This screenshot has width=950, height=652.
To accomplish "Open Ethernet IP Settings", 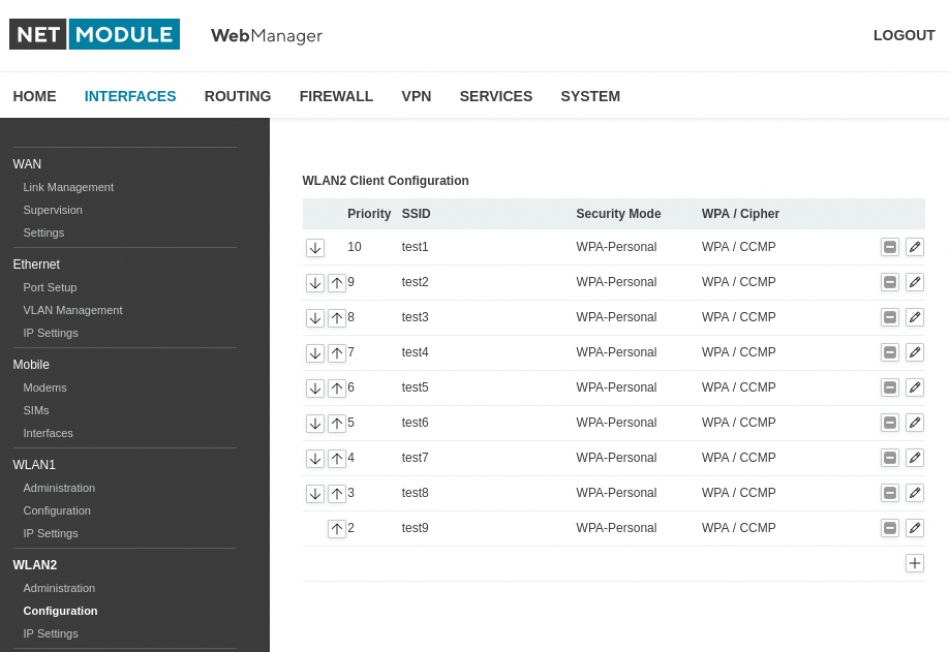I will click(51, 333).
